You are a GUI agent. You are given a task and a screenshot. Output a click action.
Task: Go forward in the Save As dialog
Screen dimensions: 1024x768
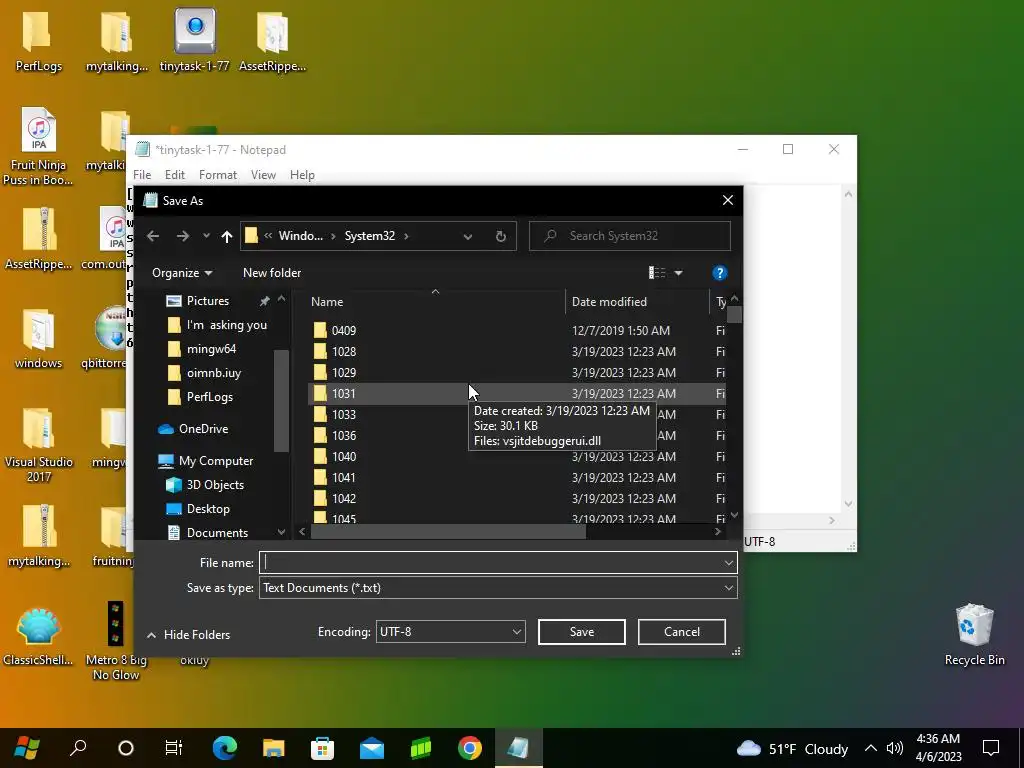[x=183, y=236]
